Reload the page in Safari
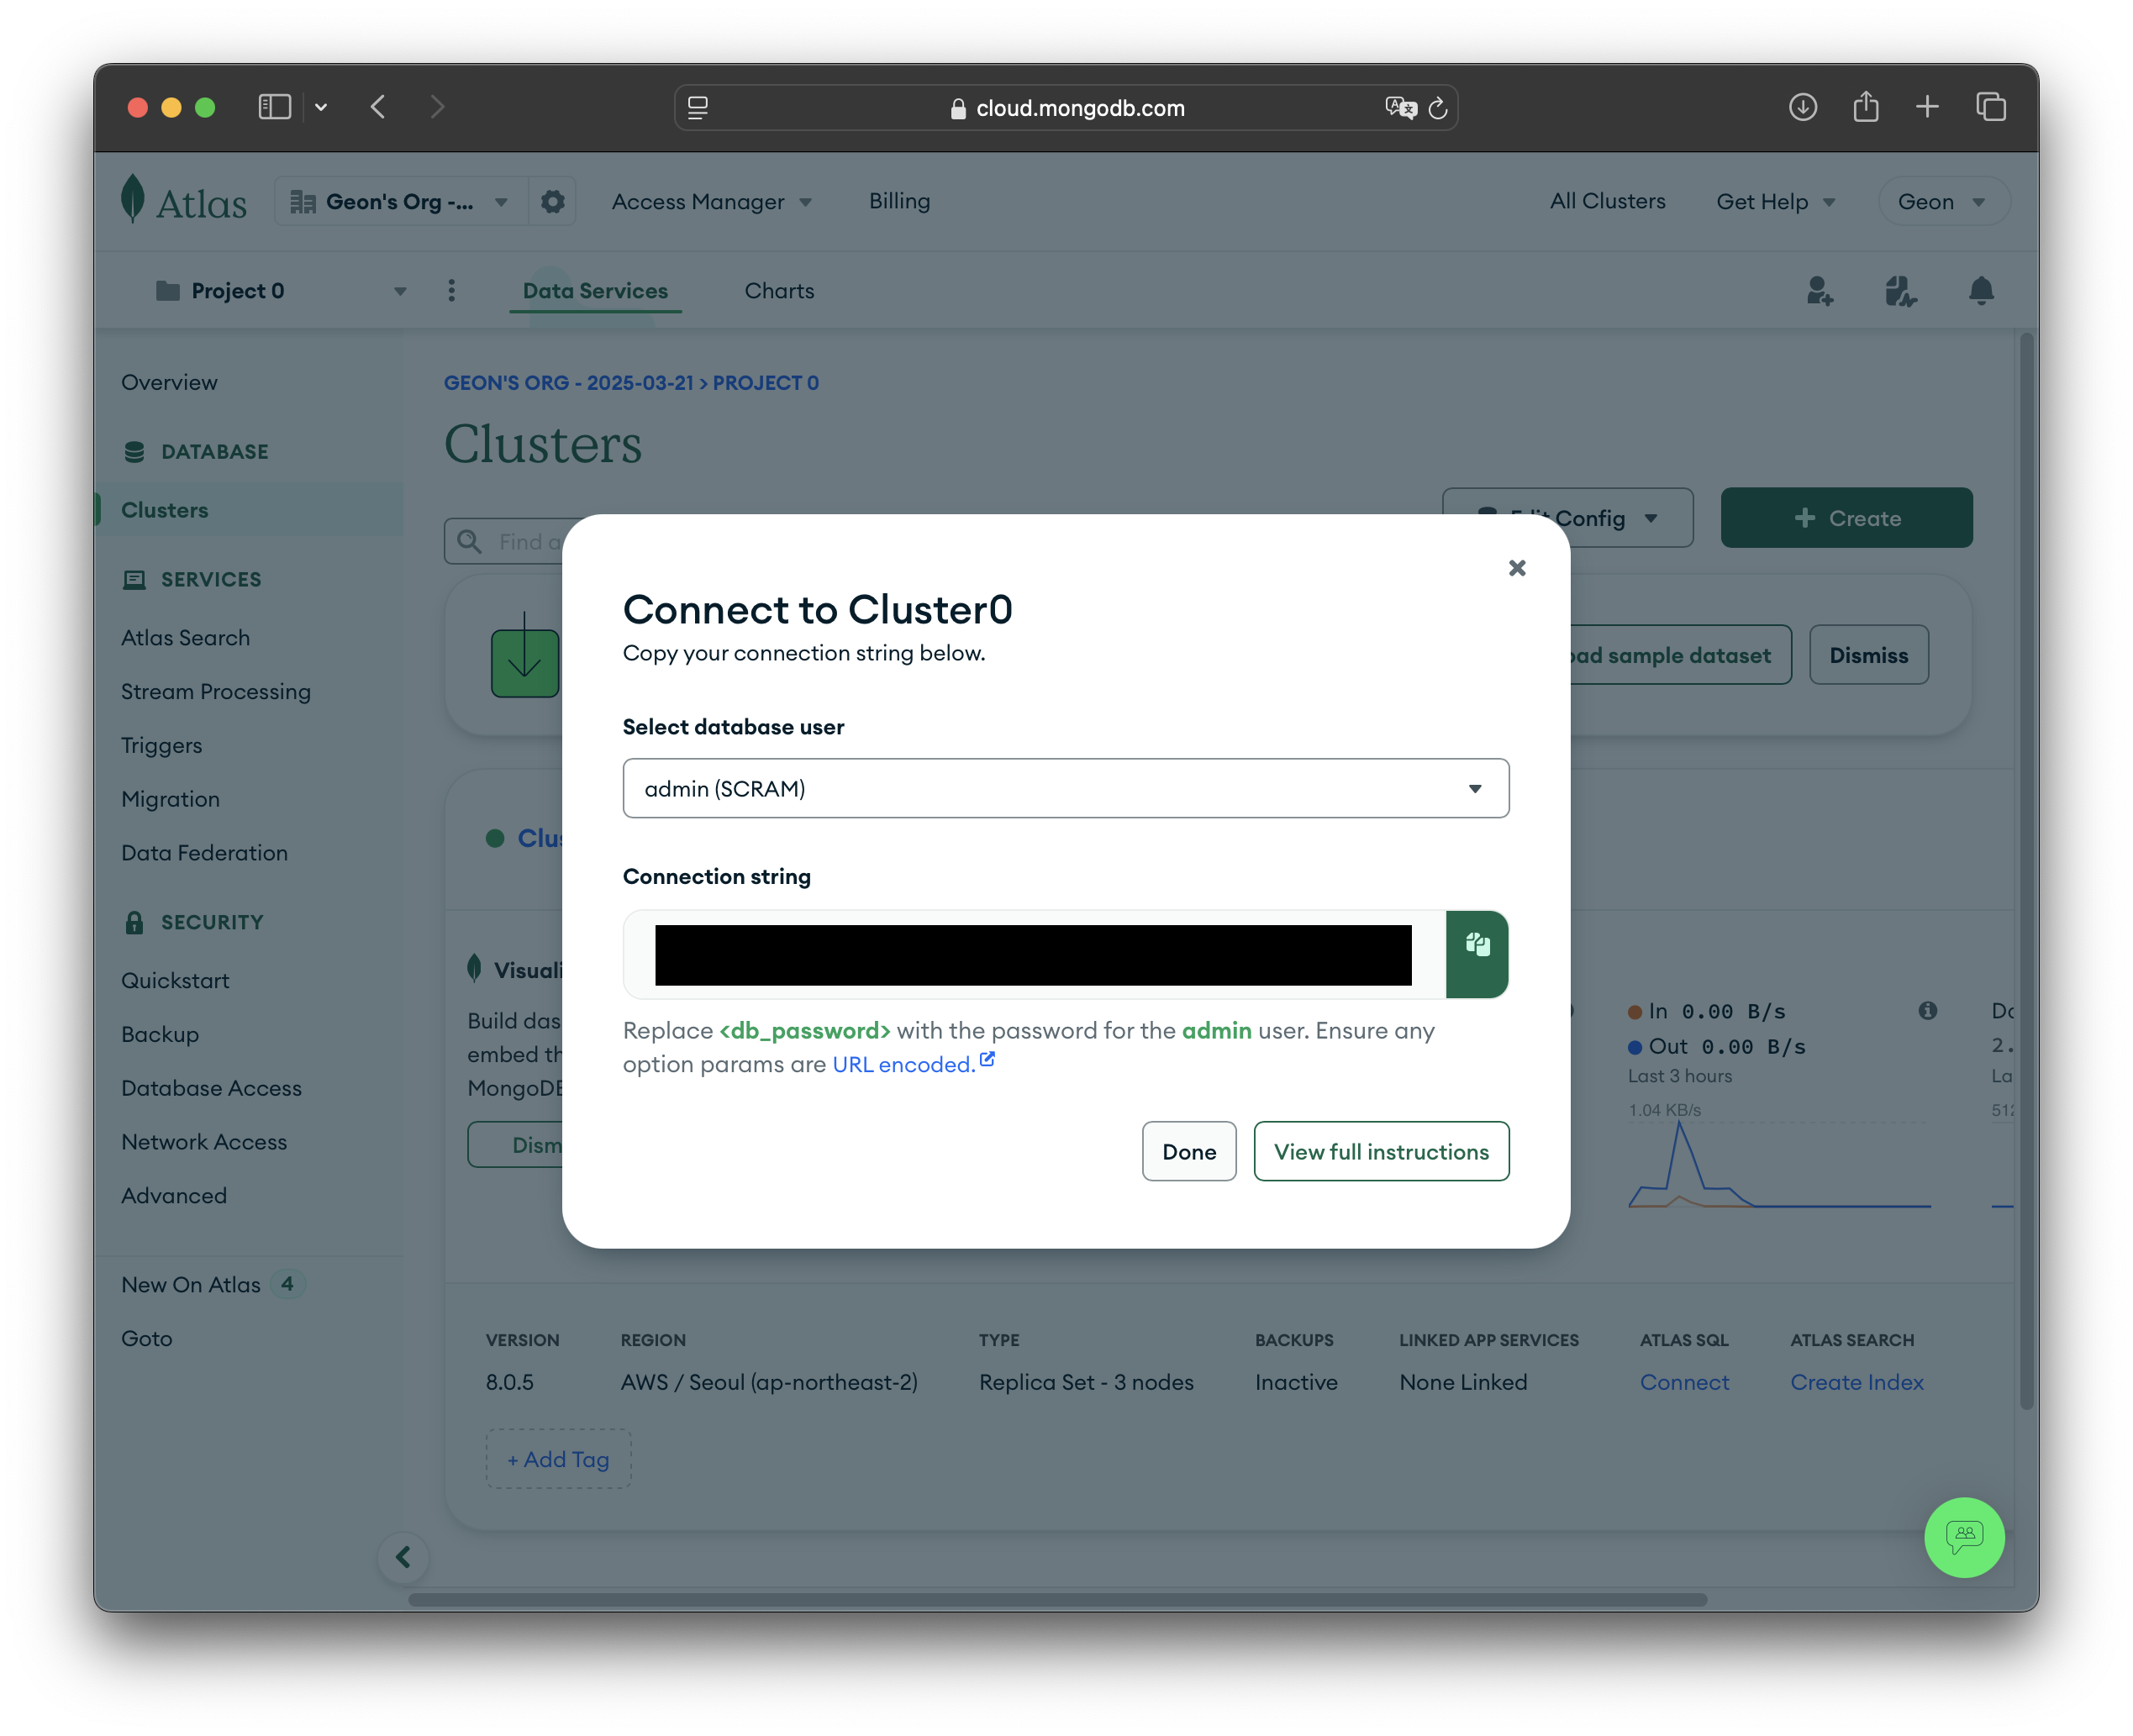Screen dimensions: 2133x1736 point(1437,108)
